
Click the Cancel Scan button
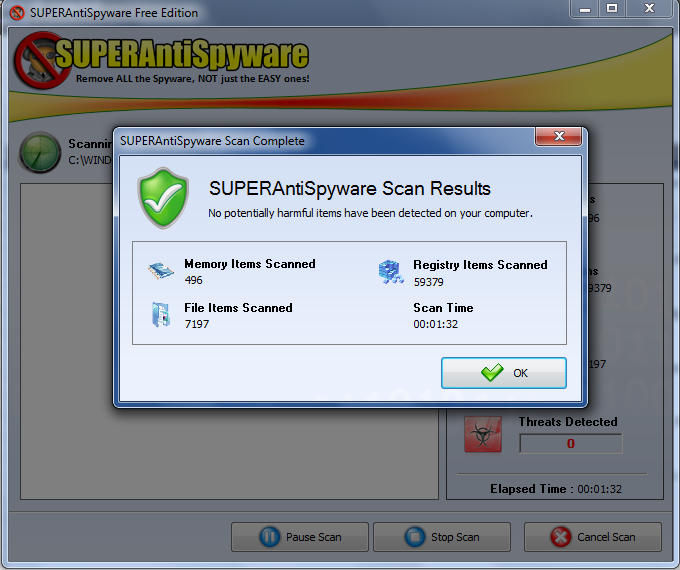tap(593, 537)
